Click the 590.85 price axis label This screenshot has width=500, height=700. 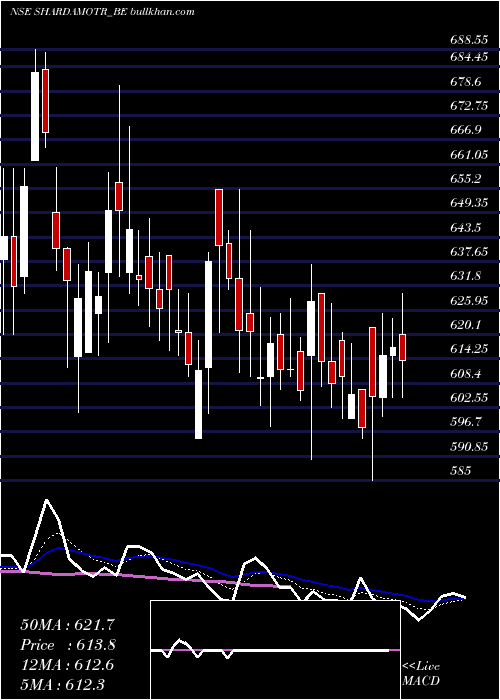click(468, 446)
